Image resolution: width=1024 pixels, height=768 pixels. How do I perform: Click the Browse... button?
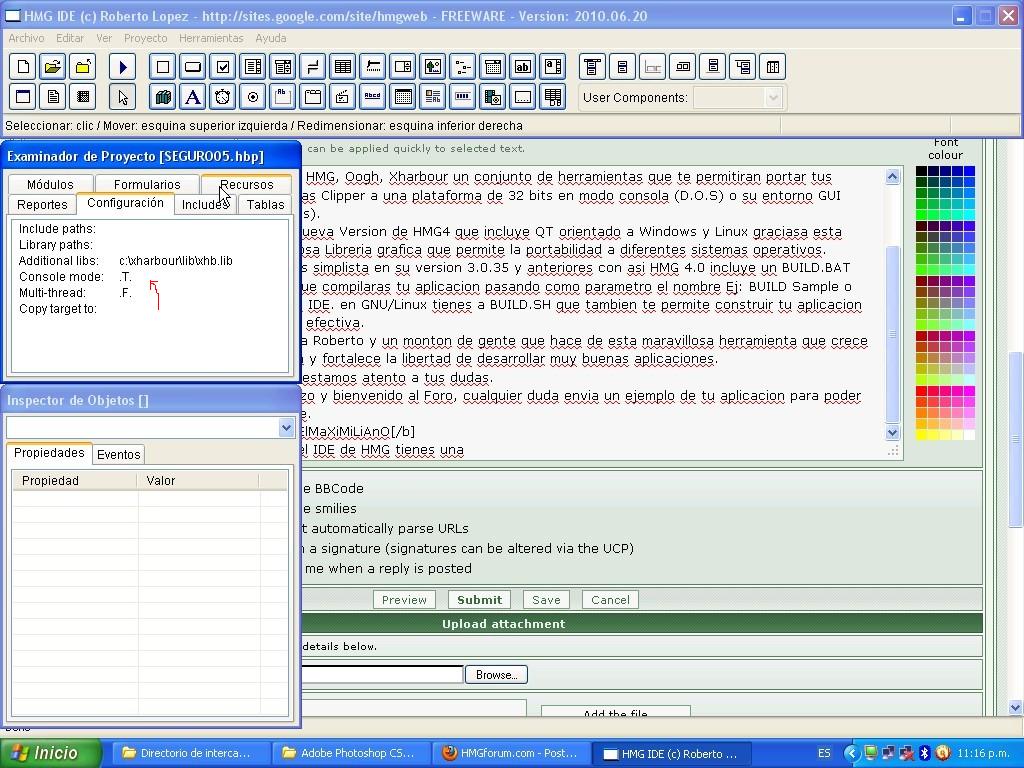[x=496, y=675]
